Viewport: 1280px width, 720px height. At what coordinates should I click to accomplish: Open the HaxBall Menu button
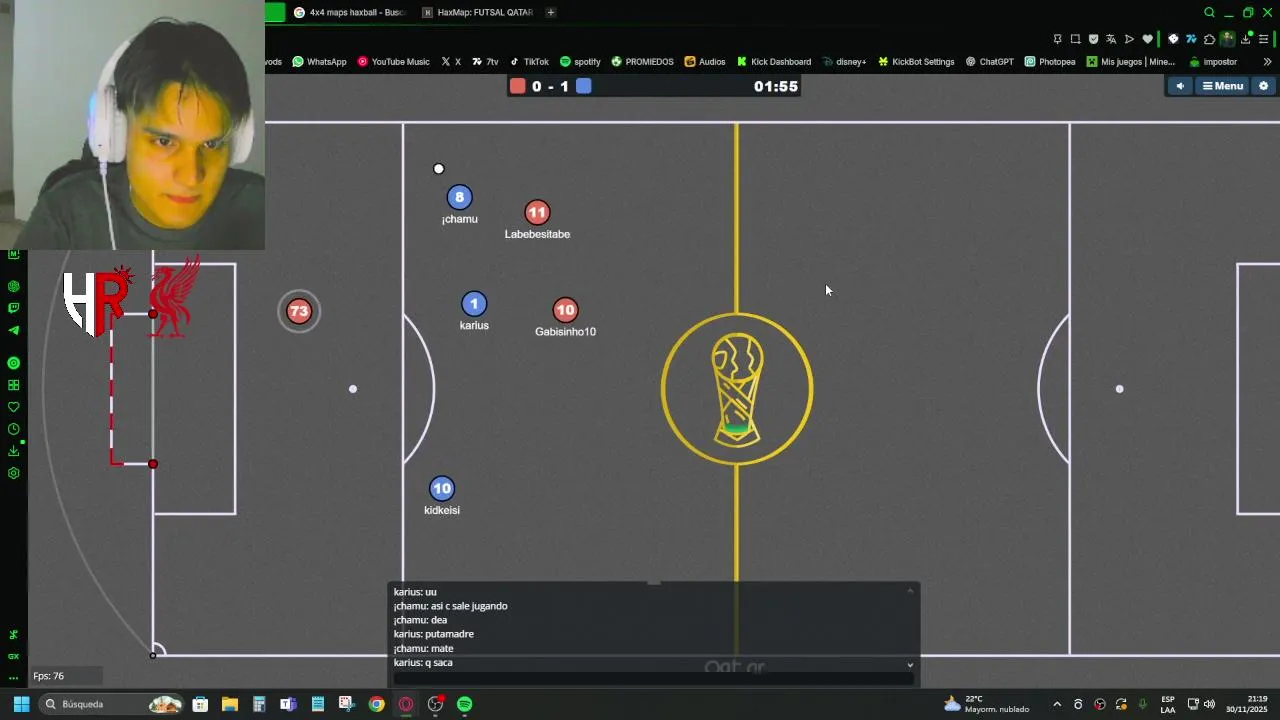pyautogui.click(x=1222, y=86)
